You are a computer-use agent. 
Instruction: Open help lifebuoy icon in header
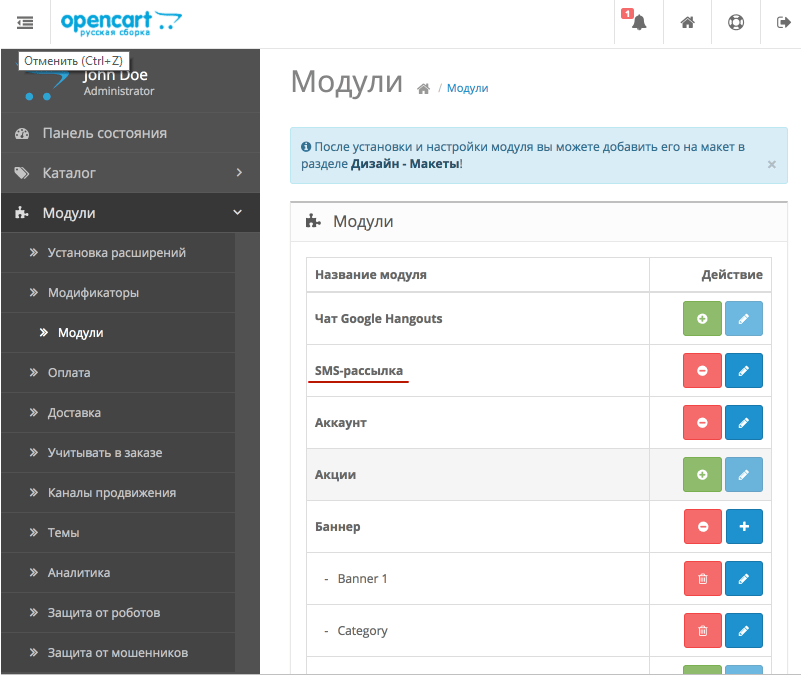pos(736,22)
